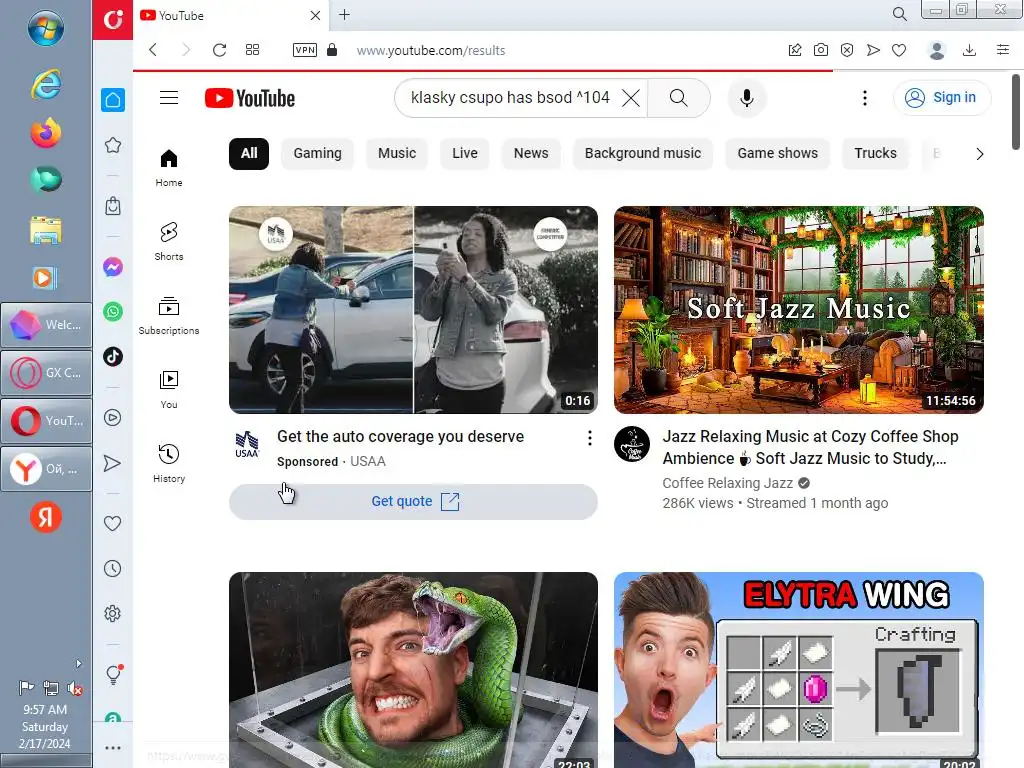1024x768 pixels.
Task: Open Shorts in YouTube mini guide
Action: [x=169, y=242]
